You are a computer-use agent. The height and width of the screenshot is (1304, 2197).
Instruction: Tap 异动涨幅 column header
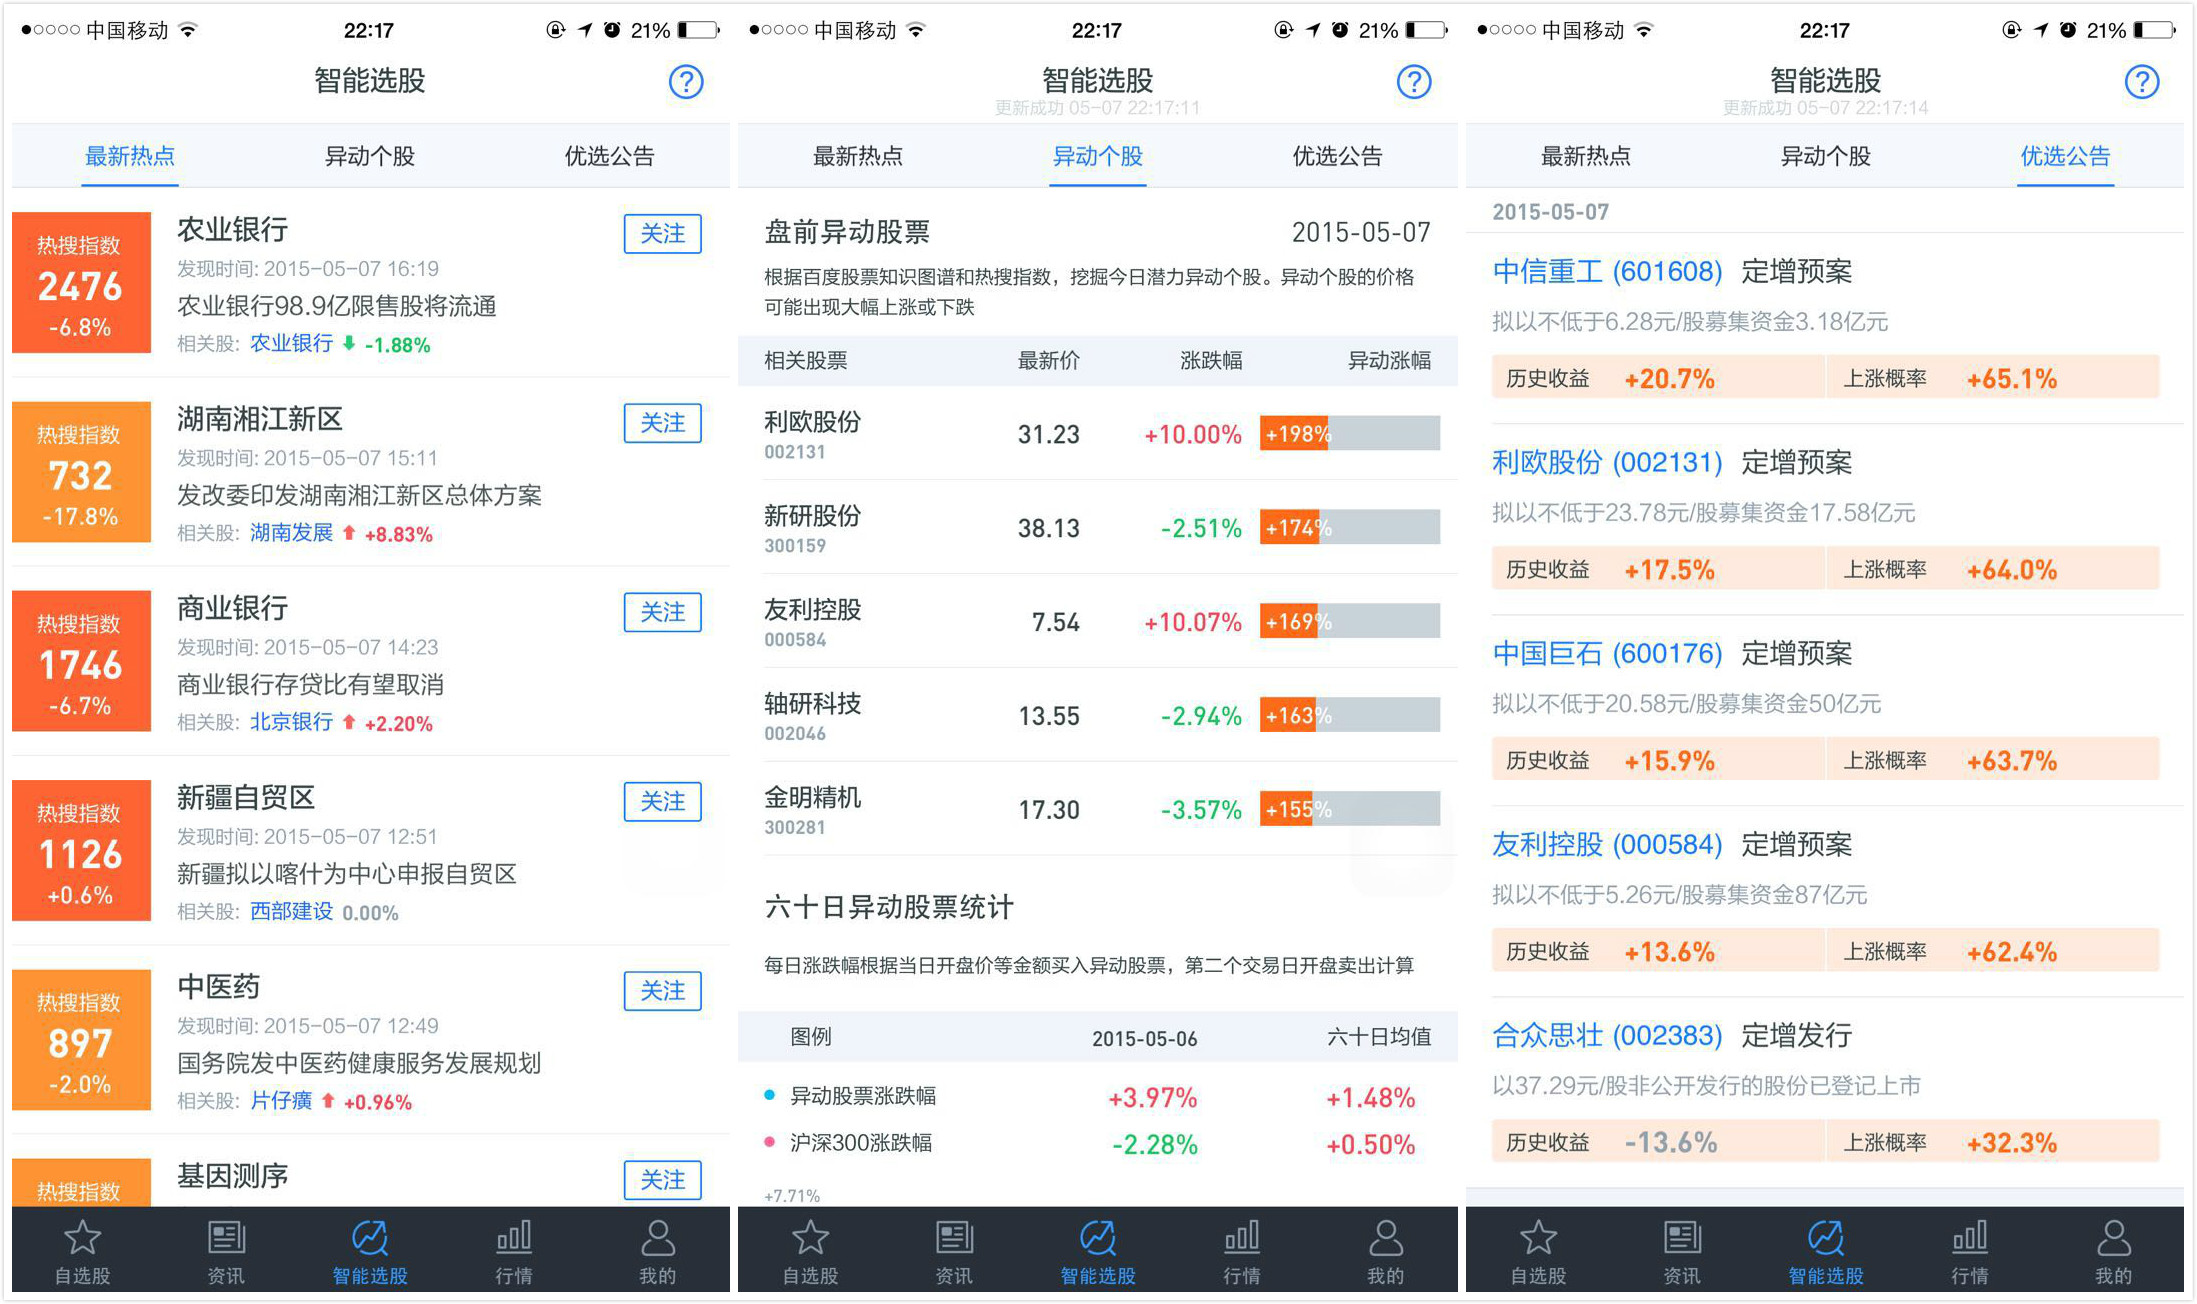click(1389, 360)
